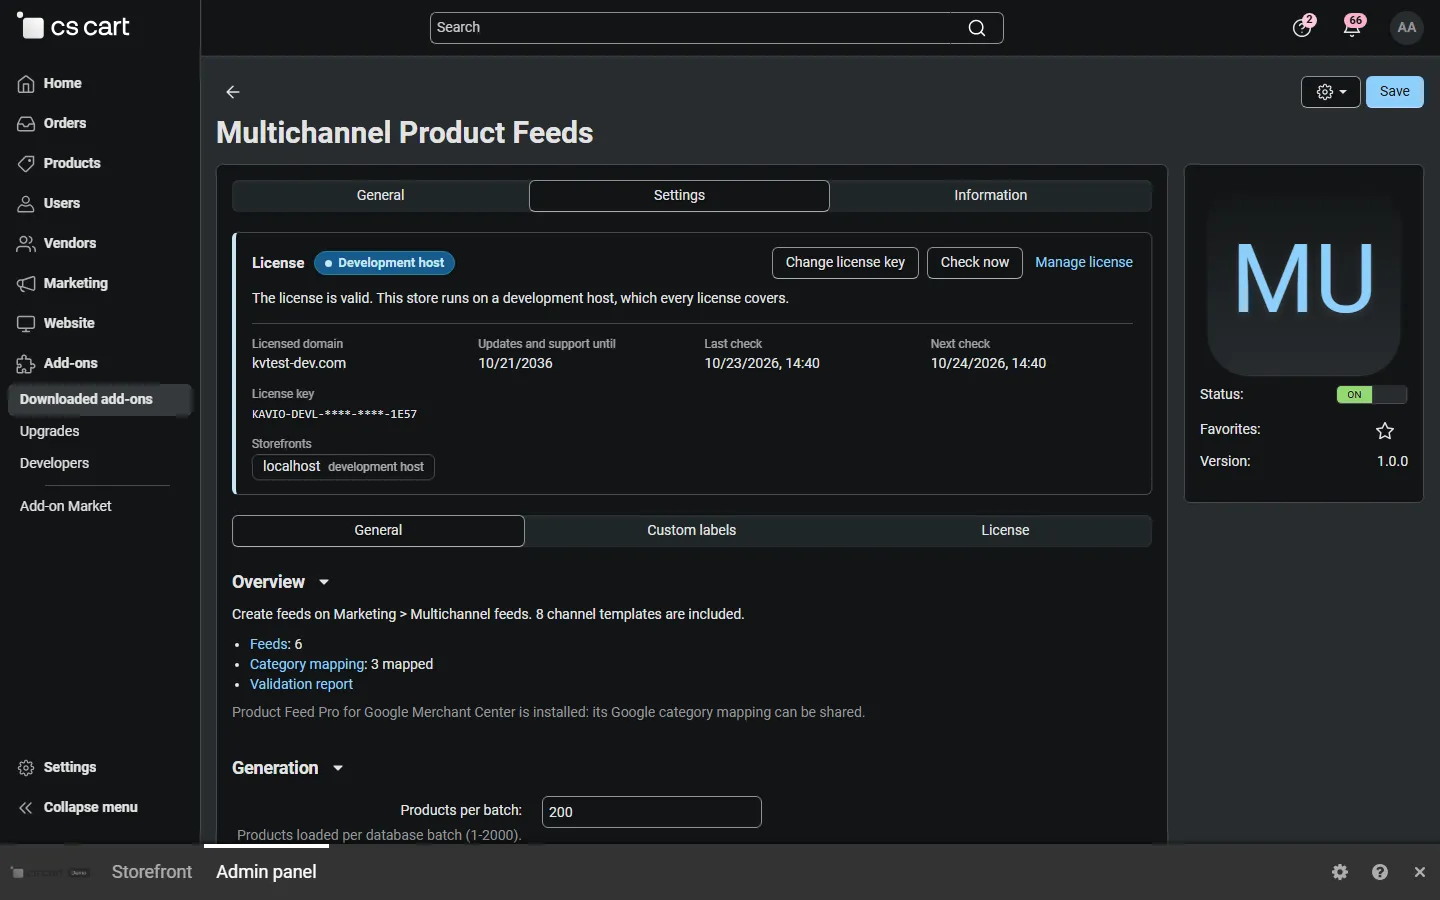Viewport: 1440px width, 900px height.
Task: Open the Feeds link
Action: click(x=269, y=644)
